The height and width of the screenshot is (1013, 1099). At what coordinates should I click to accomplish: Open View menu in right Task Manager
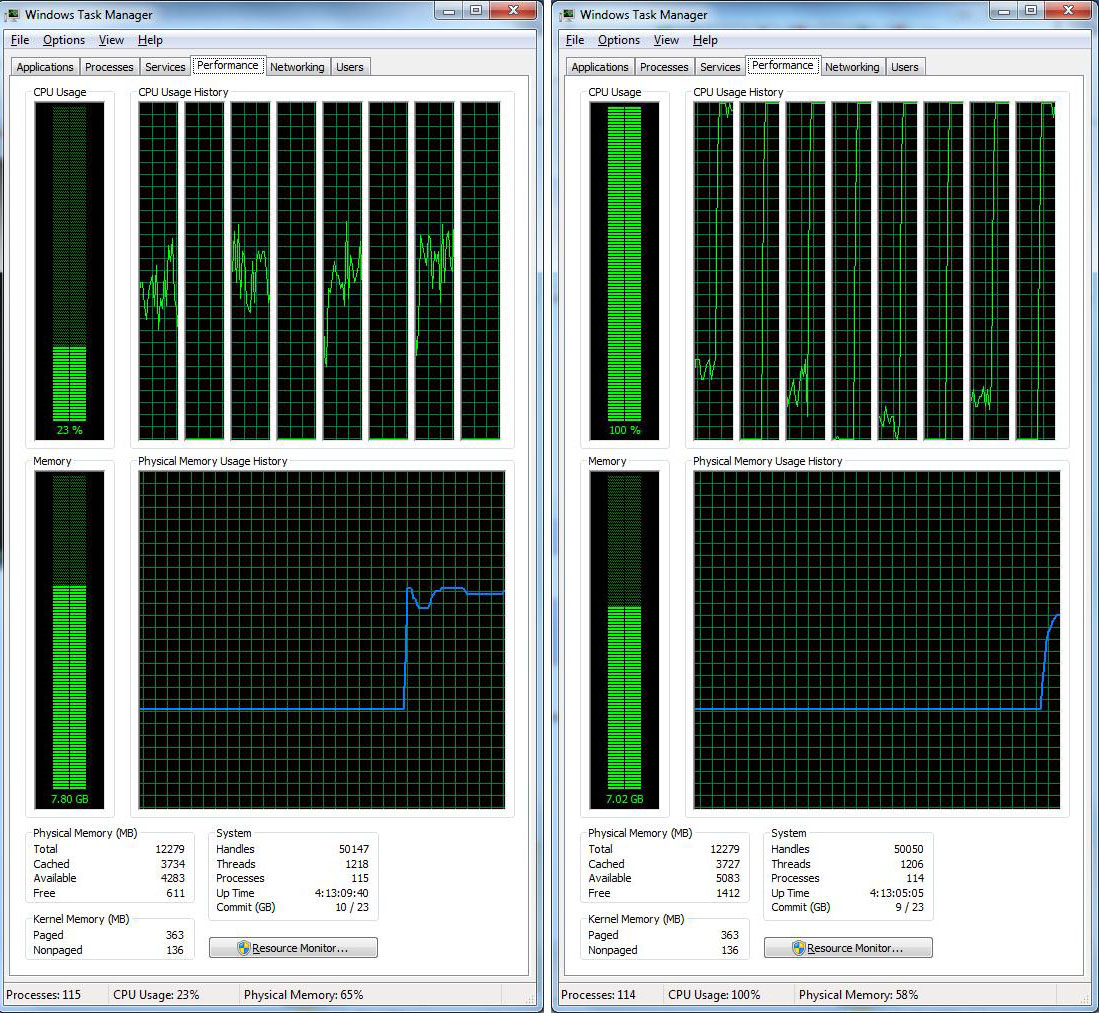pos(666,40)
